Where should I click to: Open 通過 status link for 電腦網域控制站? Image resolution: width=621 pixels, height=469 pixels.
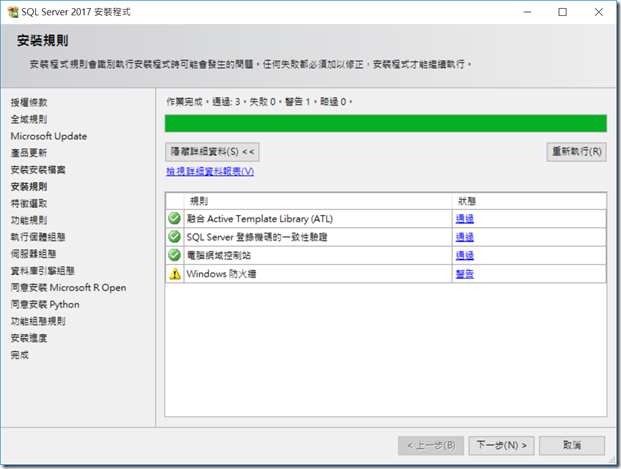(x=465, y=255)
